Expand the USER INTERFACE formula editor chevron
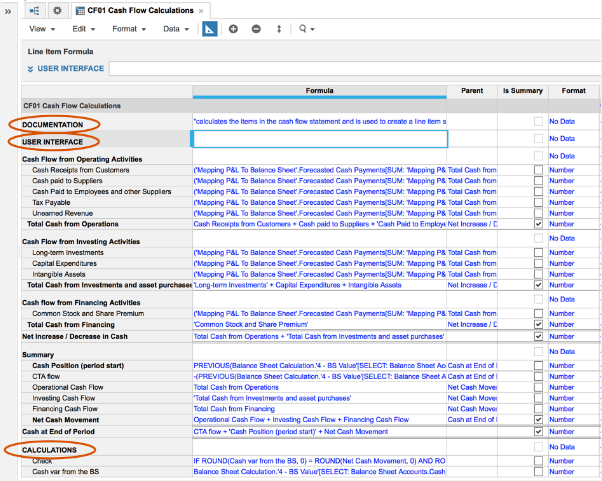Viewport: 602px width, 481px height. (30, 69)
